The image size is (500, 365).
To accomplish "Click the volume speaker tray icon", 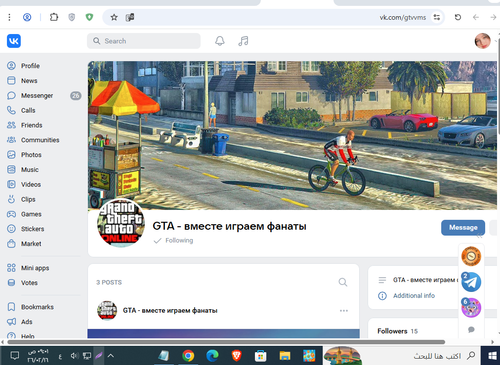I will tap(74, 356).
